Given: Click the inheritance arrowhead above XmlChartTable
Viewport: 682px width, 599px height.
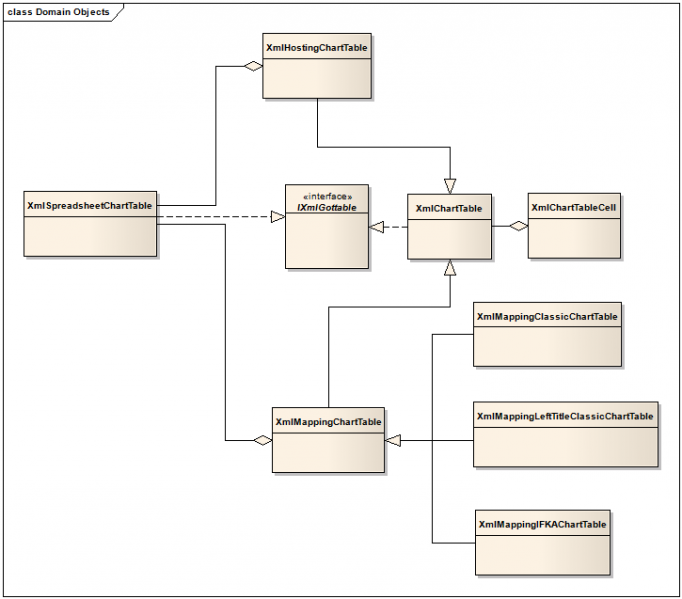Looking at the screenshot, I should pyautogui.click(x=449, y=184).
